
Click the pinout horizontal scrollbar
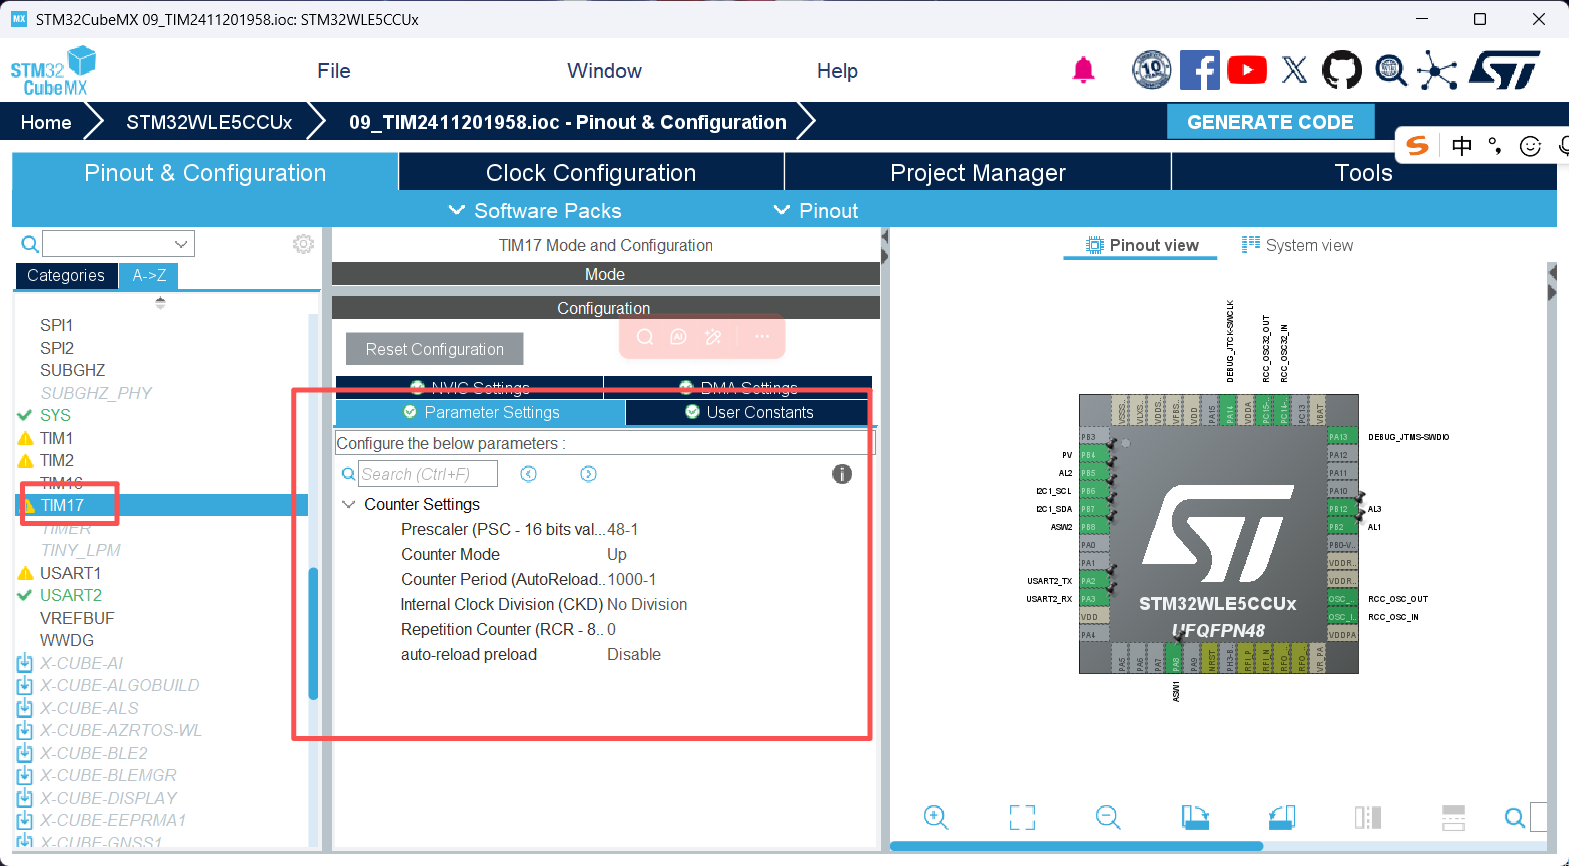[1076, 846]
